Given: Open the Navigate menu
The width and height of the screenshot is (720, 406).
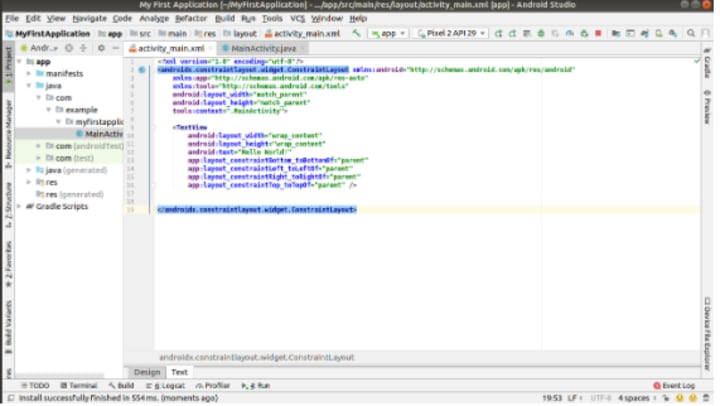Looking at the screenshot, I should (89, 18).
